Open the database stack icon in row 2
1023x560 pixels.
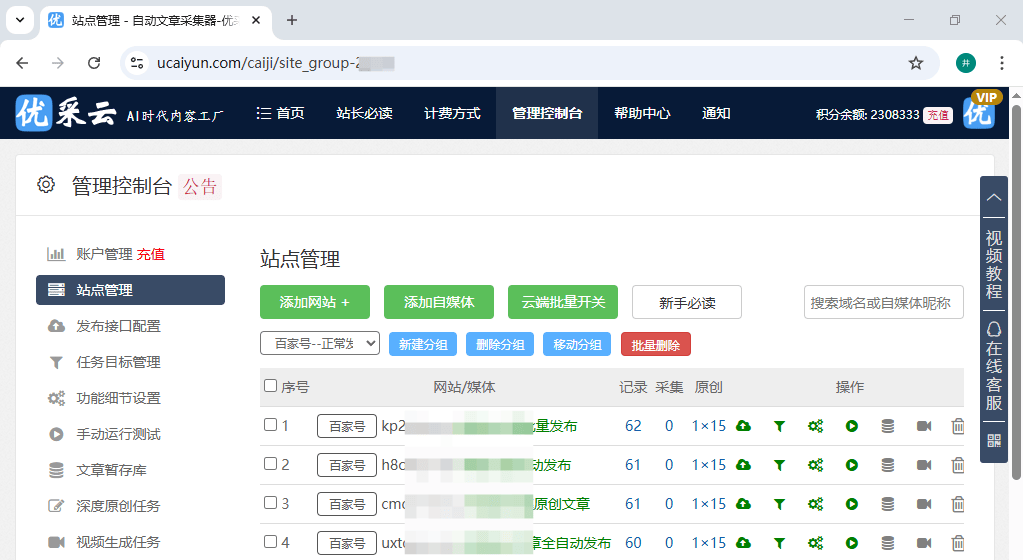point(887,465)
